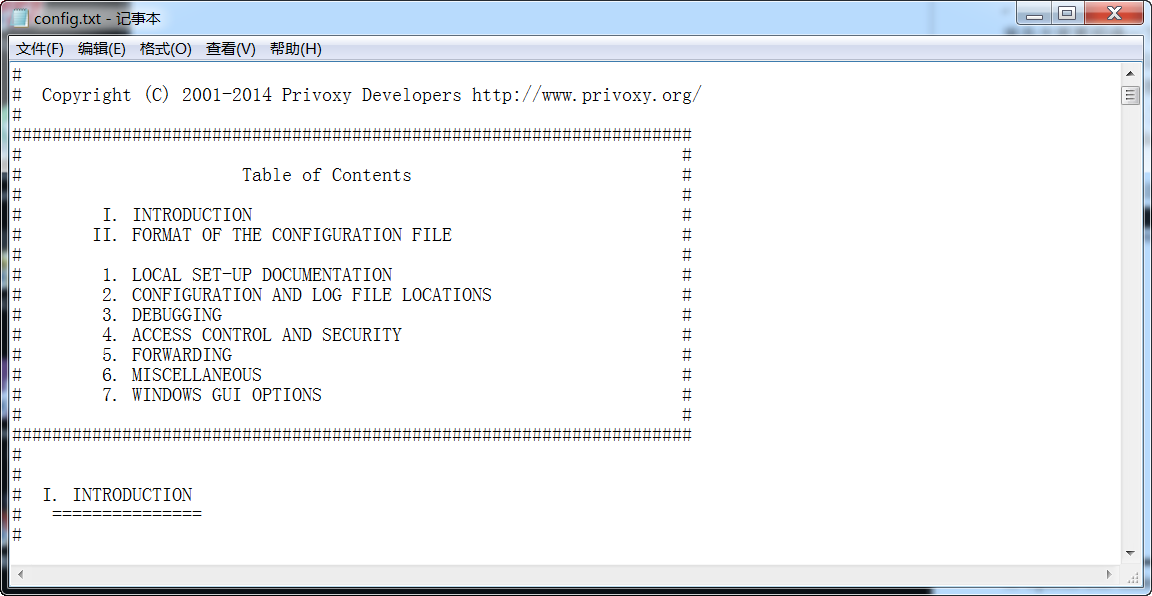Click the http://www.privoxy.org/ URL text
The height and width of the screenshot is (596, 1152).
pyautogui.click(x=587, y=95)
